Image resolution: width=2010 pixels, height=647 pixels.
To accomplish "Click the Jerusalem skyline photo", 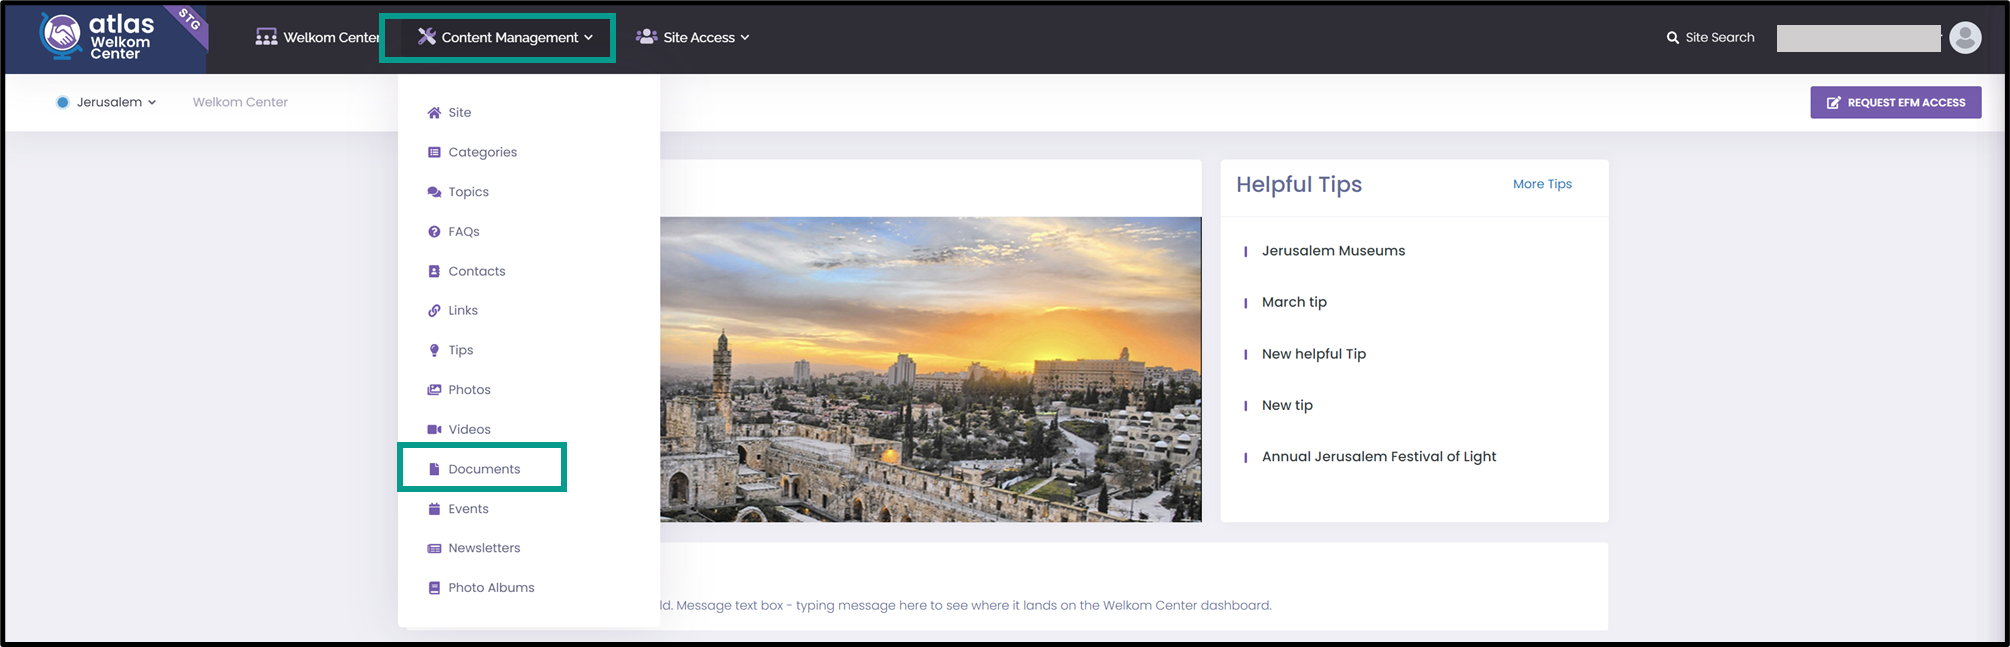I will click(x=931, y=369).
